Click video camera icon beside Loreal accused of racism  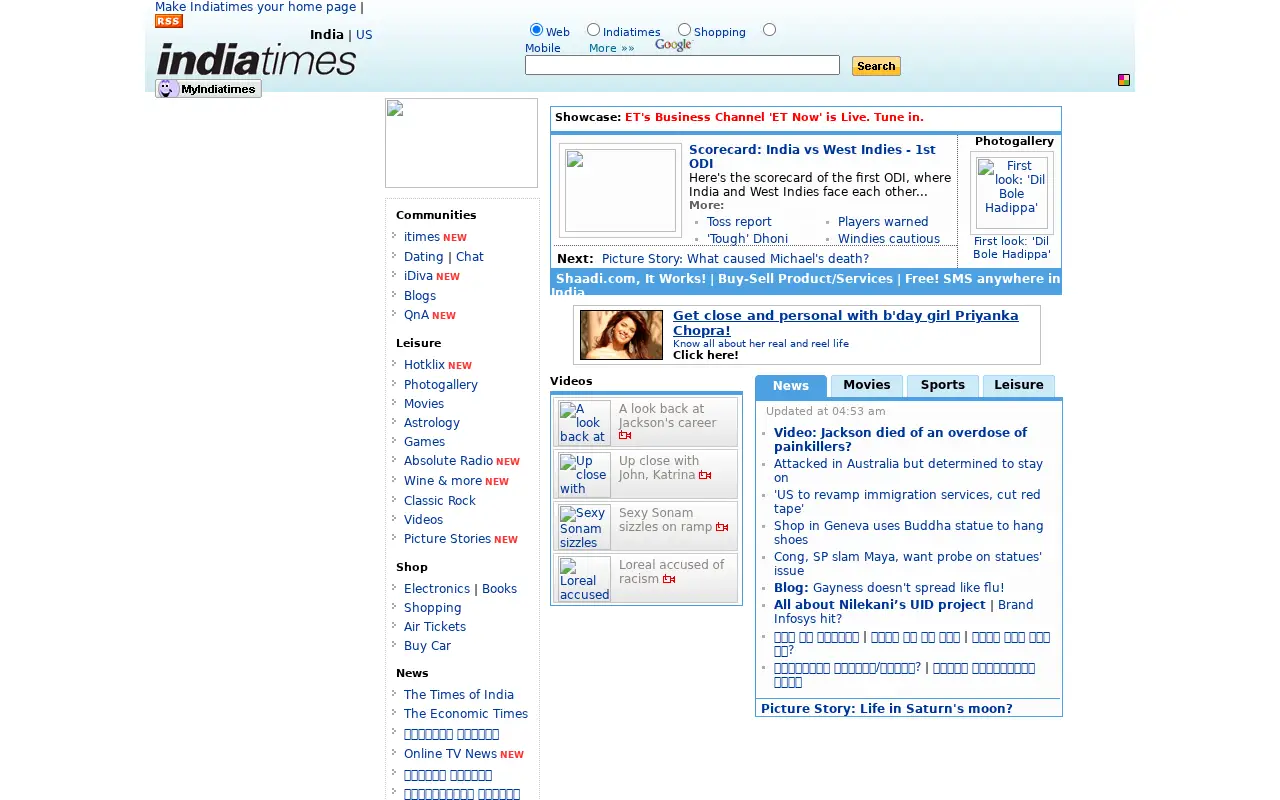point(669,580)
